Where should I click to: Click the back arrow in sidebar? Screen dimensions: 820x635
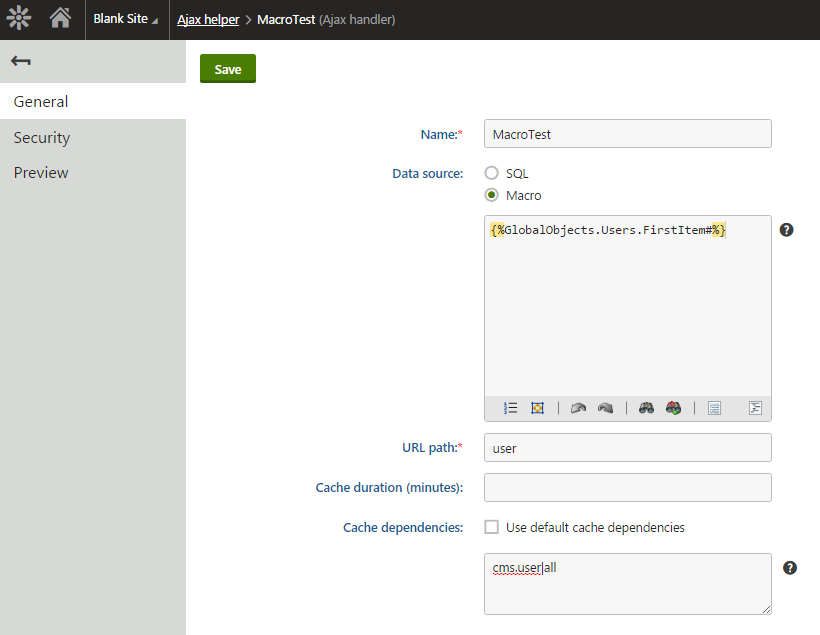pos(21,61)
